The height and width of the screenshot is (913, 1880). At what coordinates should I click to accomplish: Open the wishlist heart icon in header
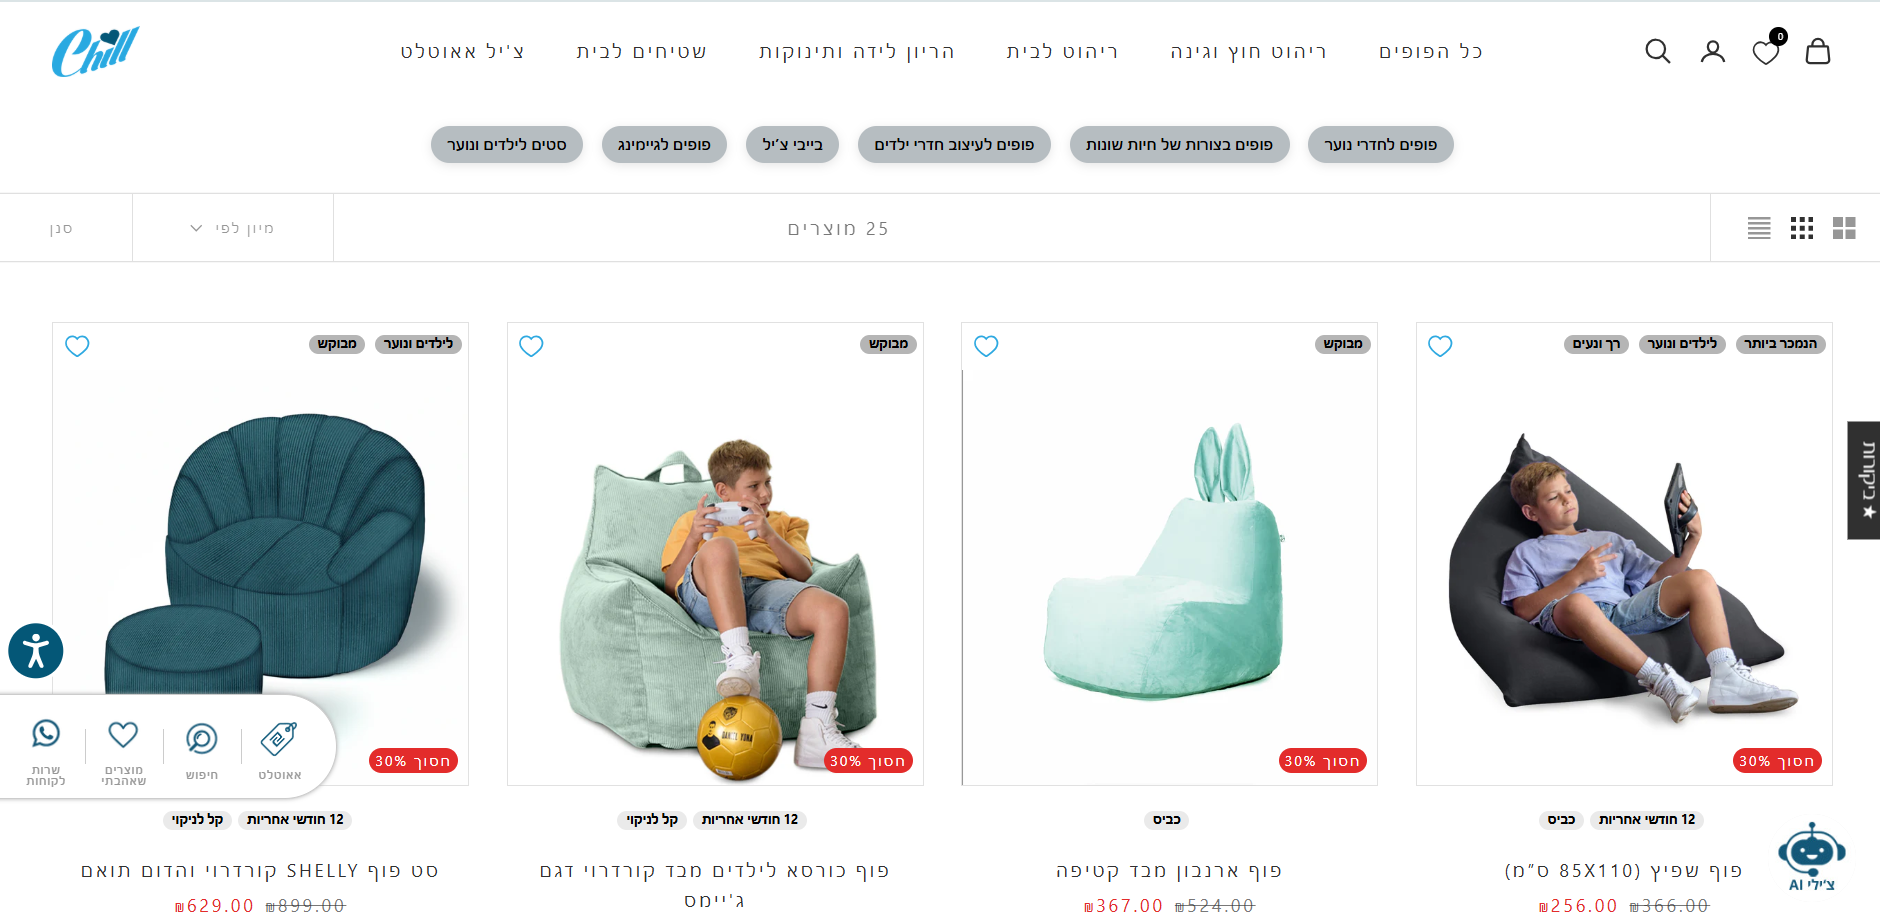[x=1766, y=52]
